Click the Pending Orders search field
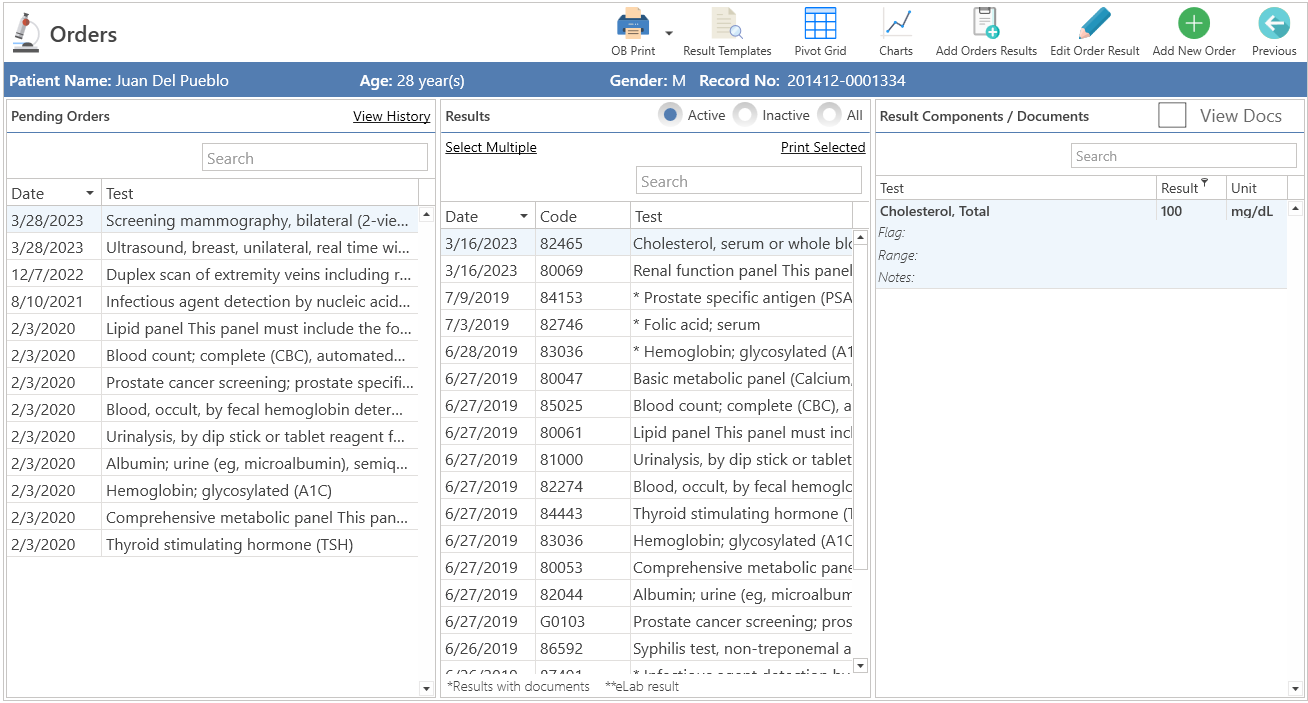Screen dimensions: 1308x703 pyautogui.click(x=315, y=158)
